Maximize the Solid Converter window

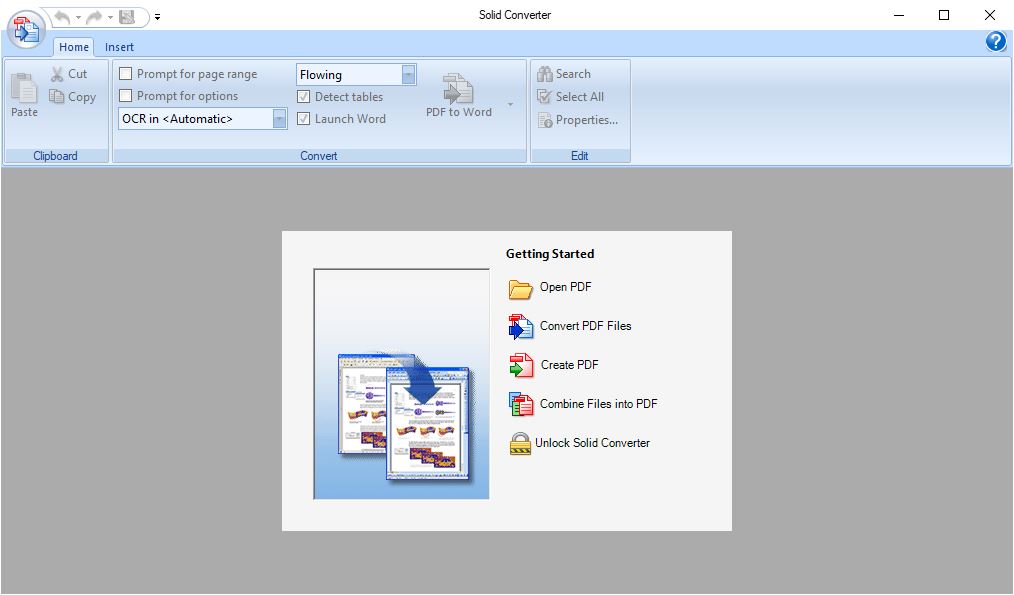pos(944,15)
